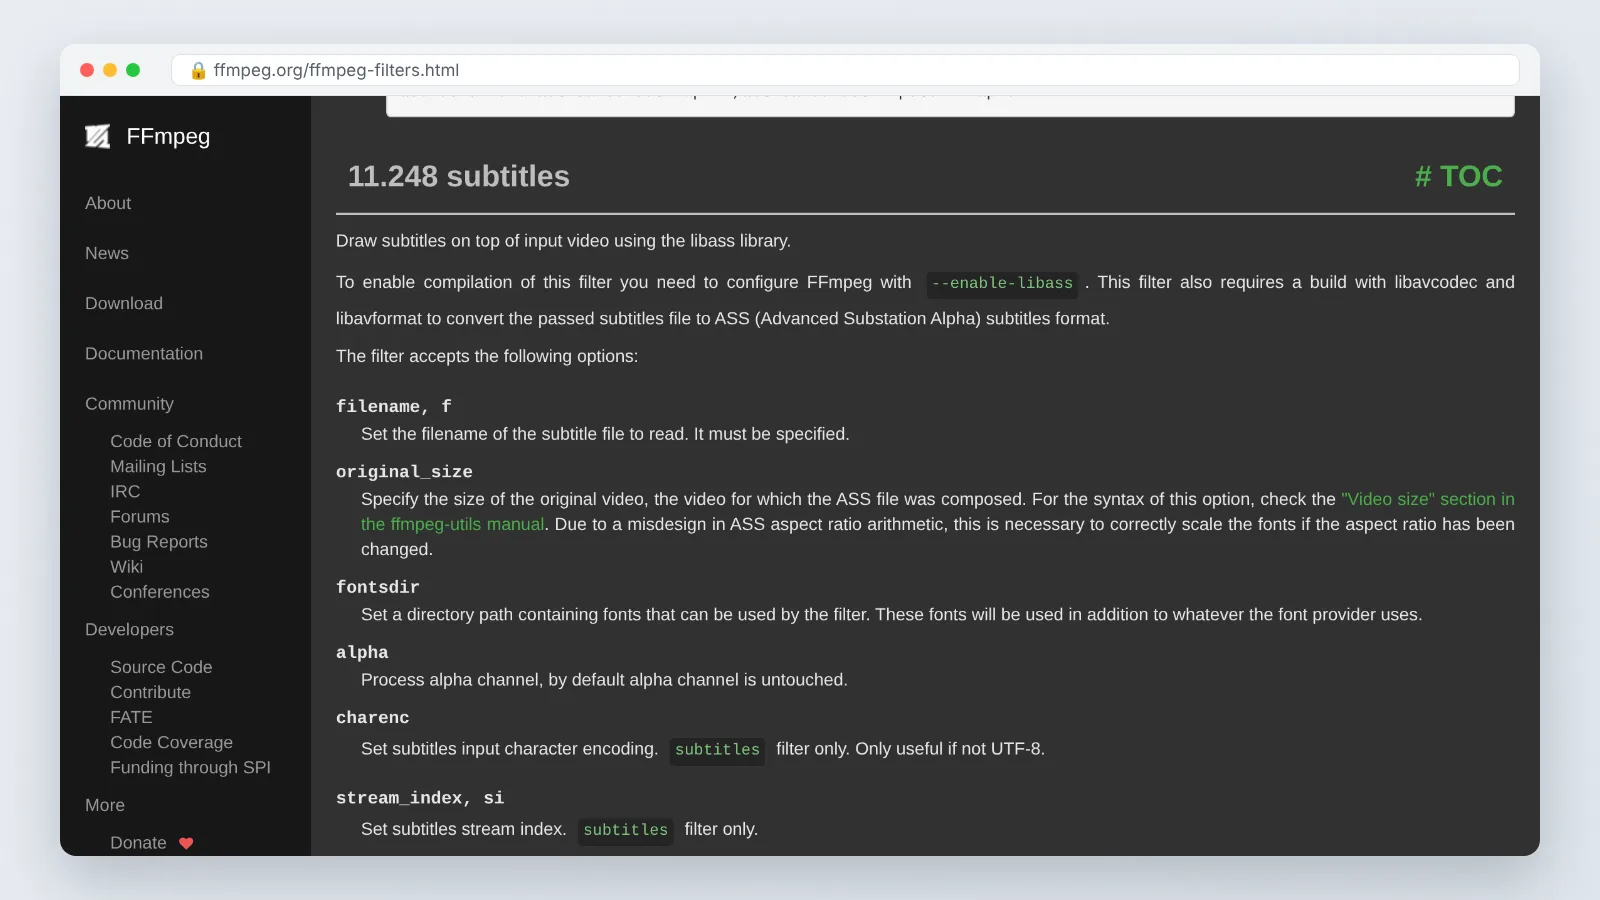Open the IRC page
This screenshot has height=900, width=1600.
125,491
